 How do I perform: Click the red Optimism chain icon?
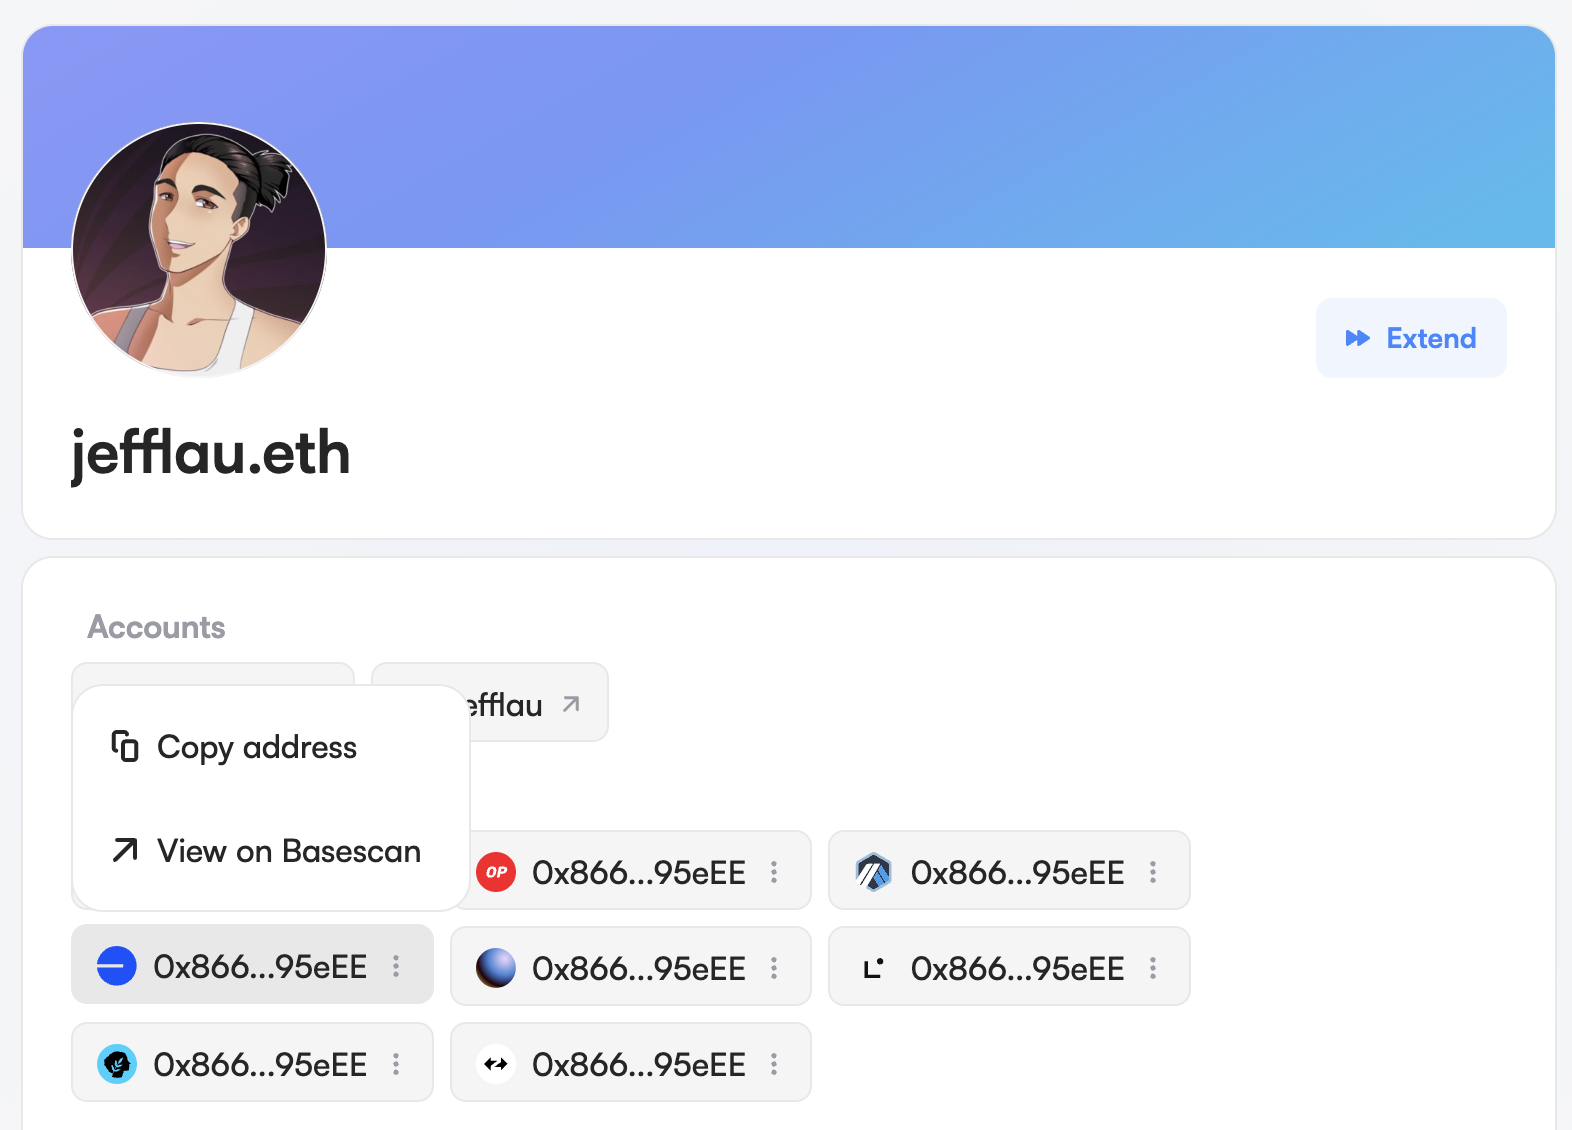pyautogui.click(x=496, y=872)
